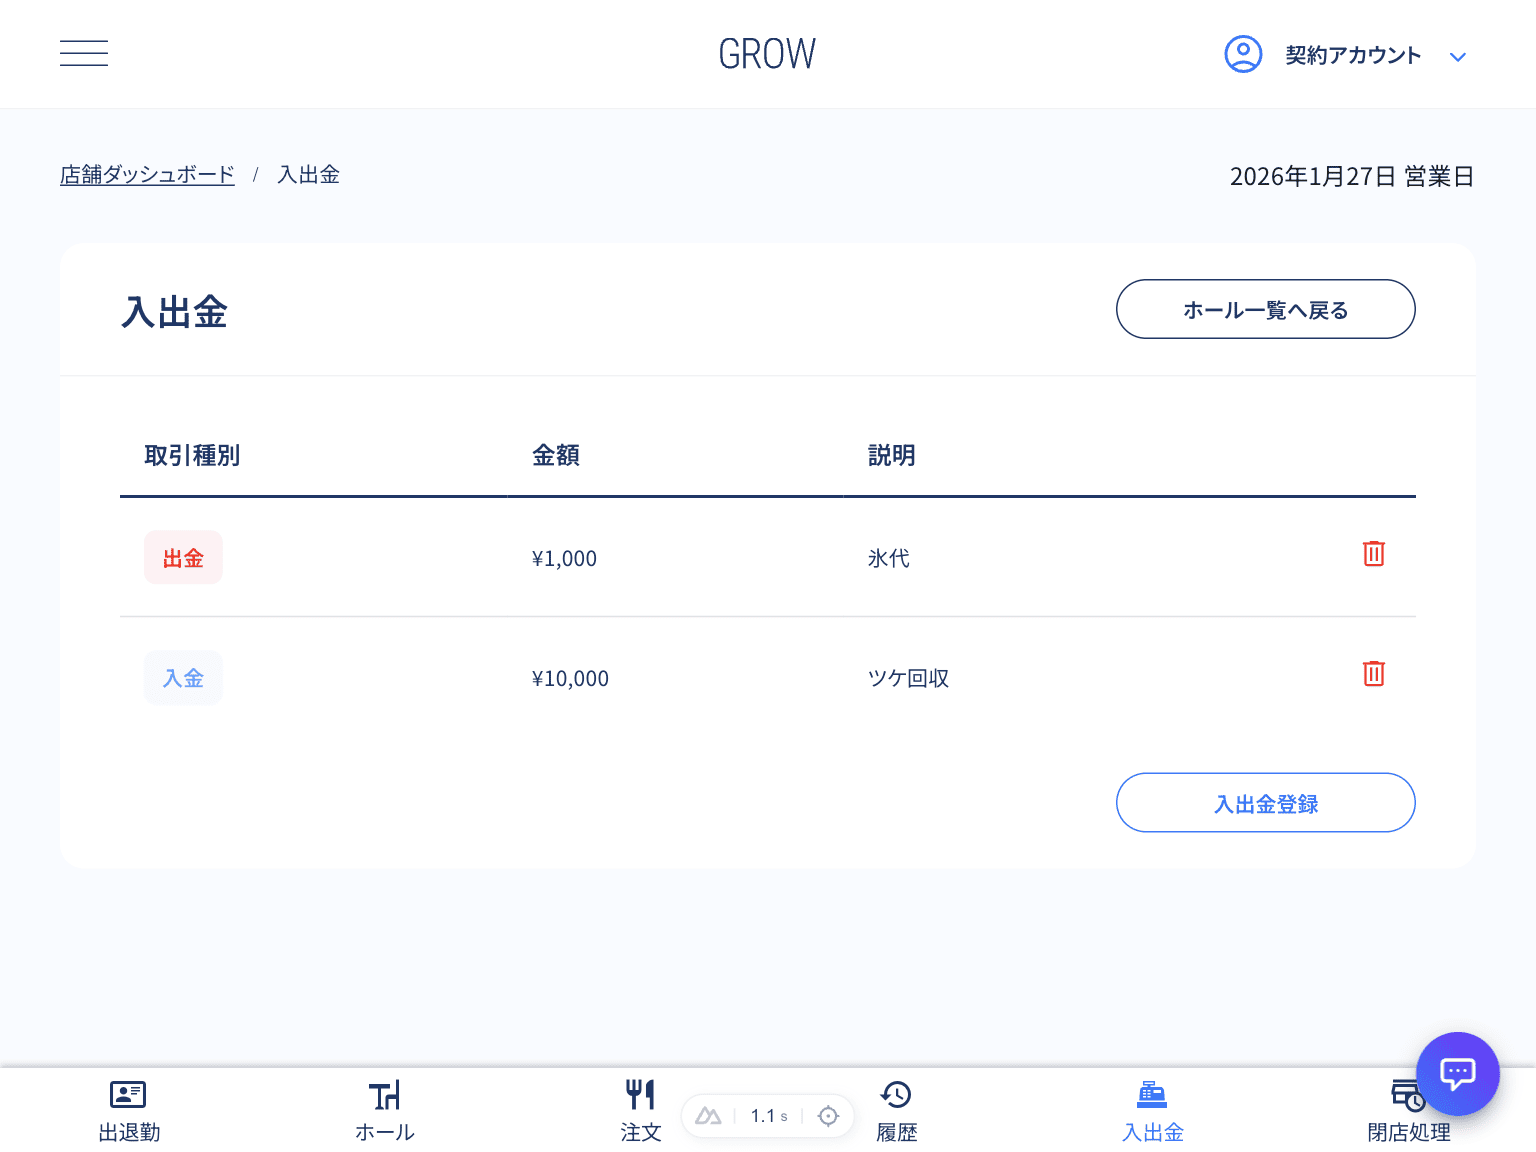
Task: Open the 注文 order tab
Action: point(640,1111)
